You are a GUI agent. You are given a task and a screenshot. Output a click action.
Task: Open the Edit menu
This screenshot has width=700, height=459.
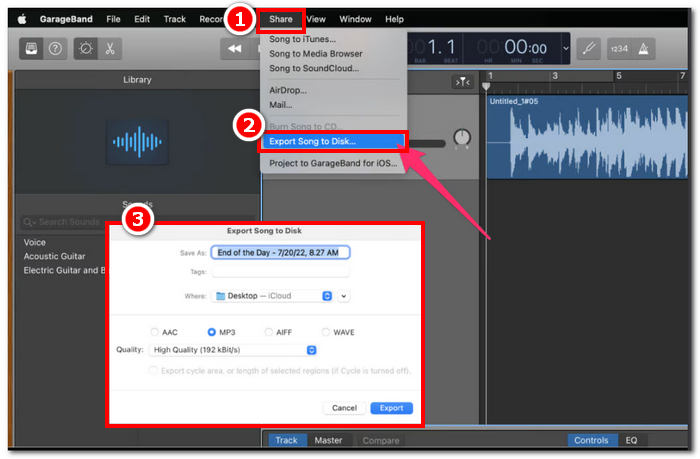142,19
